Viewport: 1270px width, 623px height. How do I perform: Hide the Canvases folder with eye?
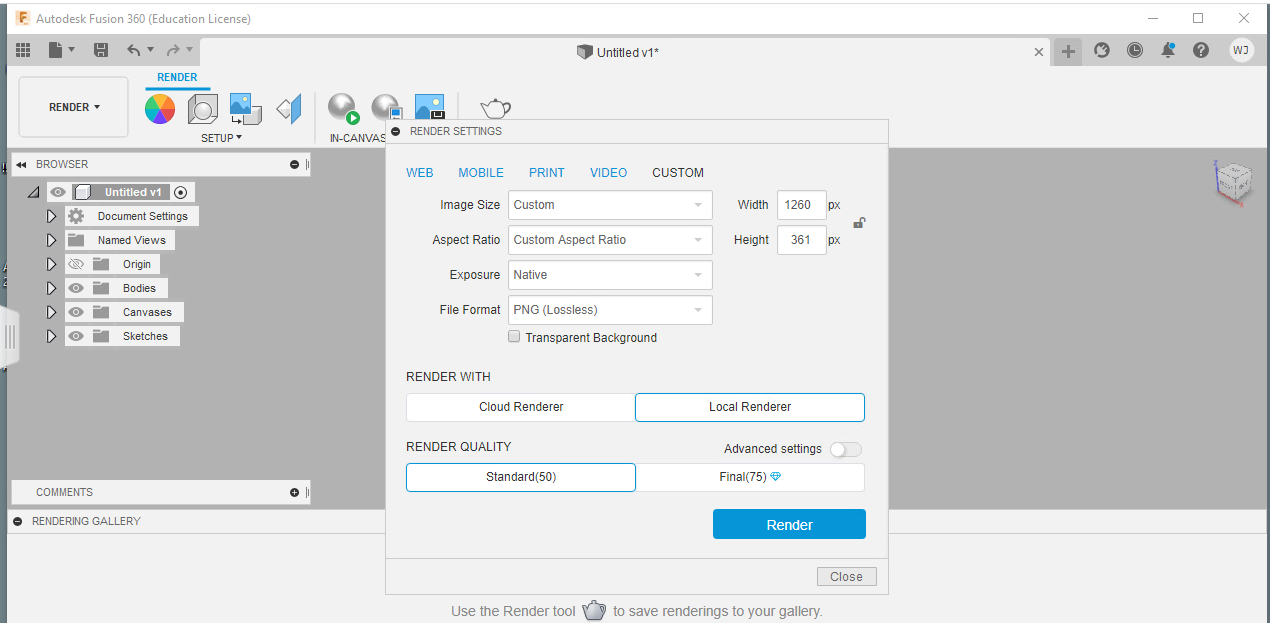tap(76, 312)
